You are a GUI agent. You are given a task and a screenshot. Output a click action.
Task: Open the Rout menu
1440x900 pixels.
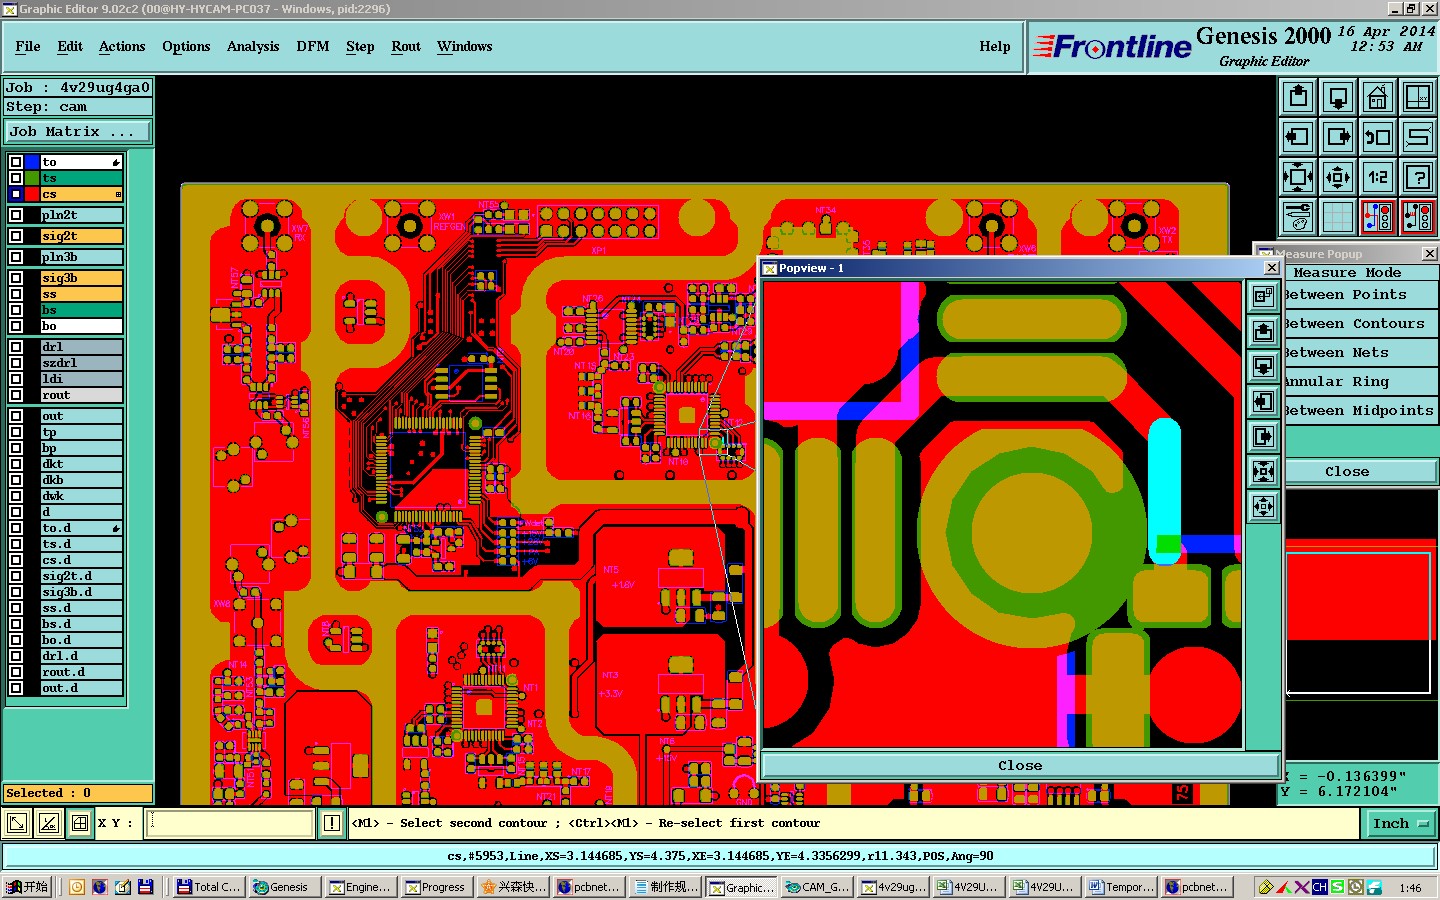[406, 46]
